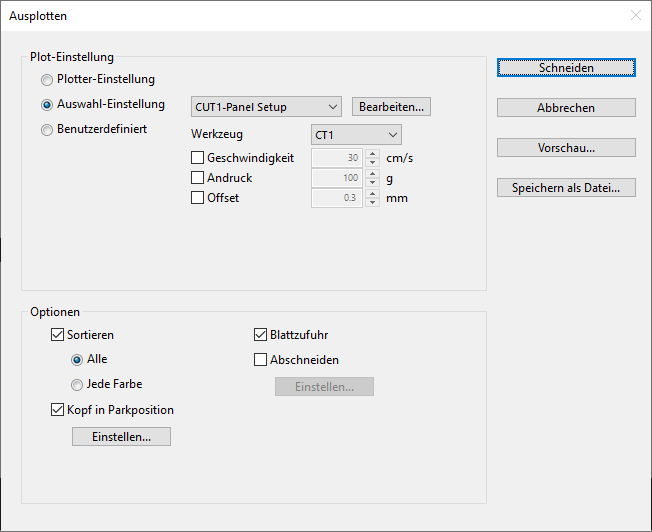Close the Ausplotten dialog window

click(636, 15)
